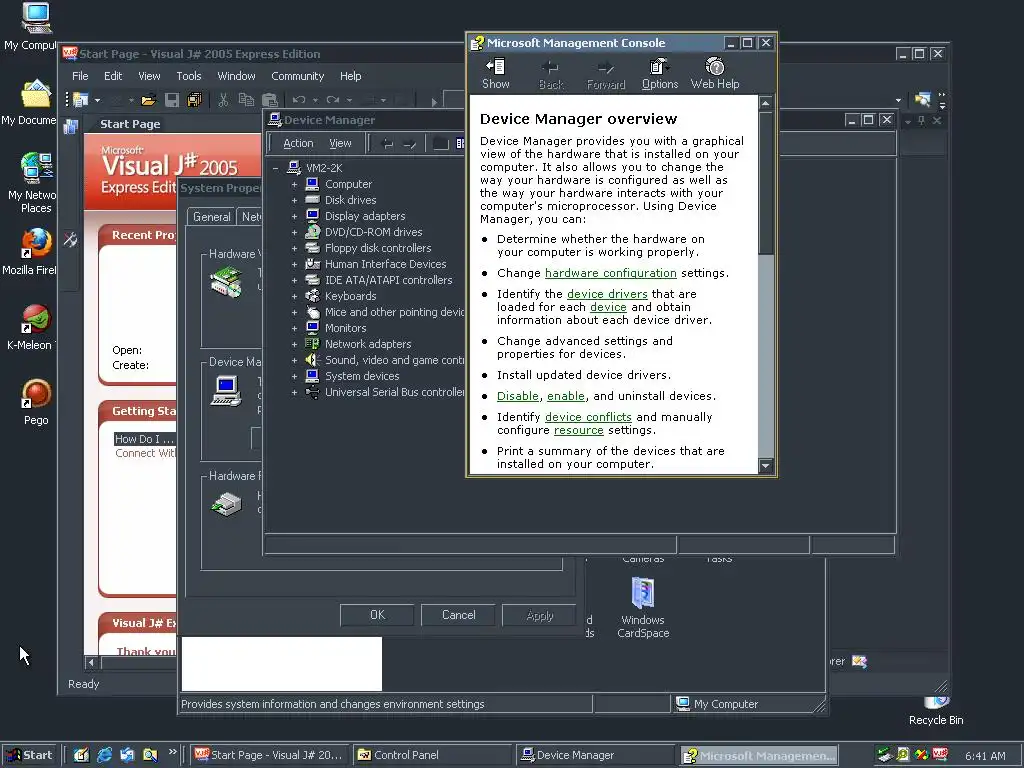Open View menu in Device Manager

coord(340,143)
